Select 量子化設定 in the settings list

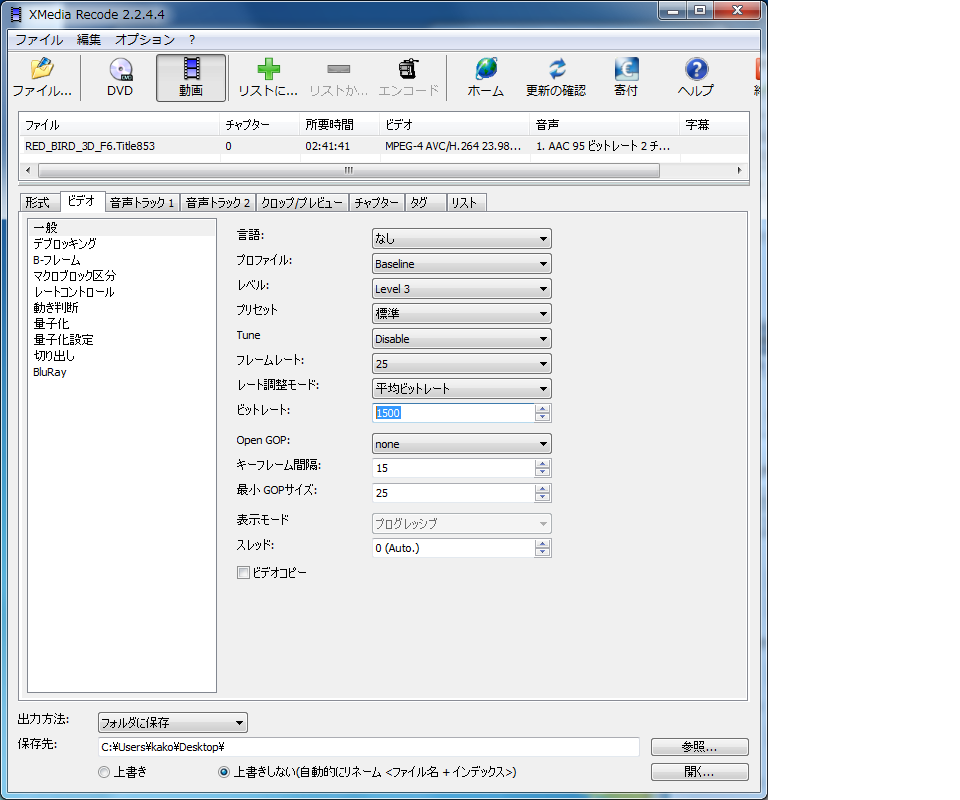(64, 340)
